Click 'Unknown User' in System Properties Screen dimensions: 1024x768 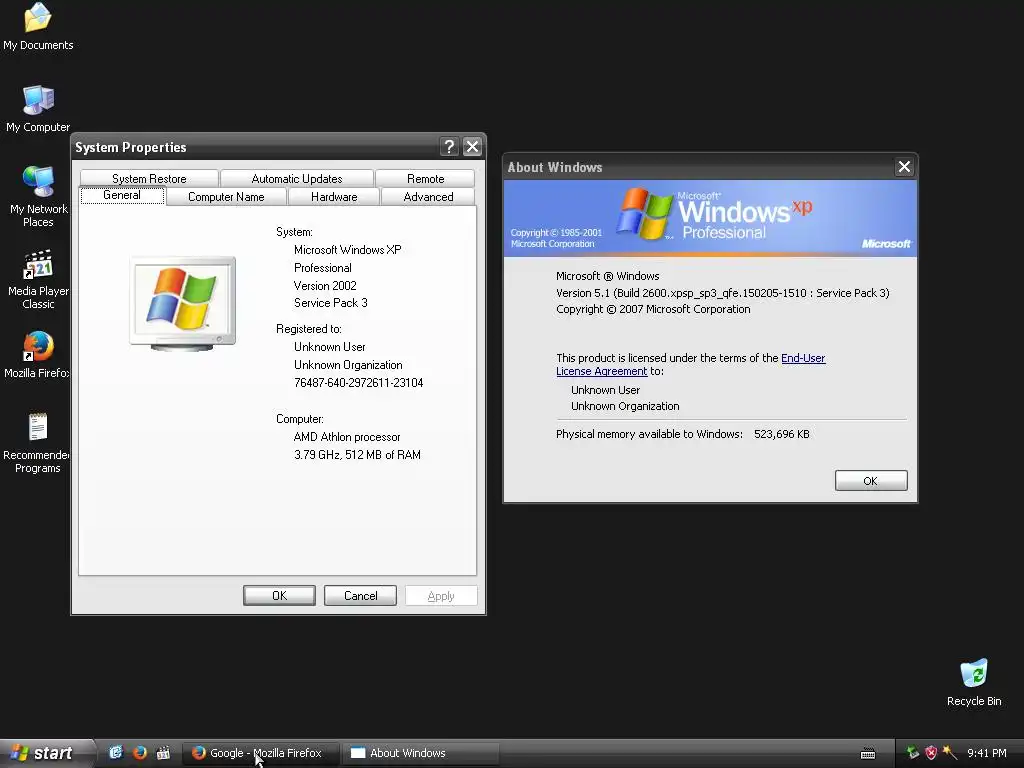[x=330, y=347]
